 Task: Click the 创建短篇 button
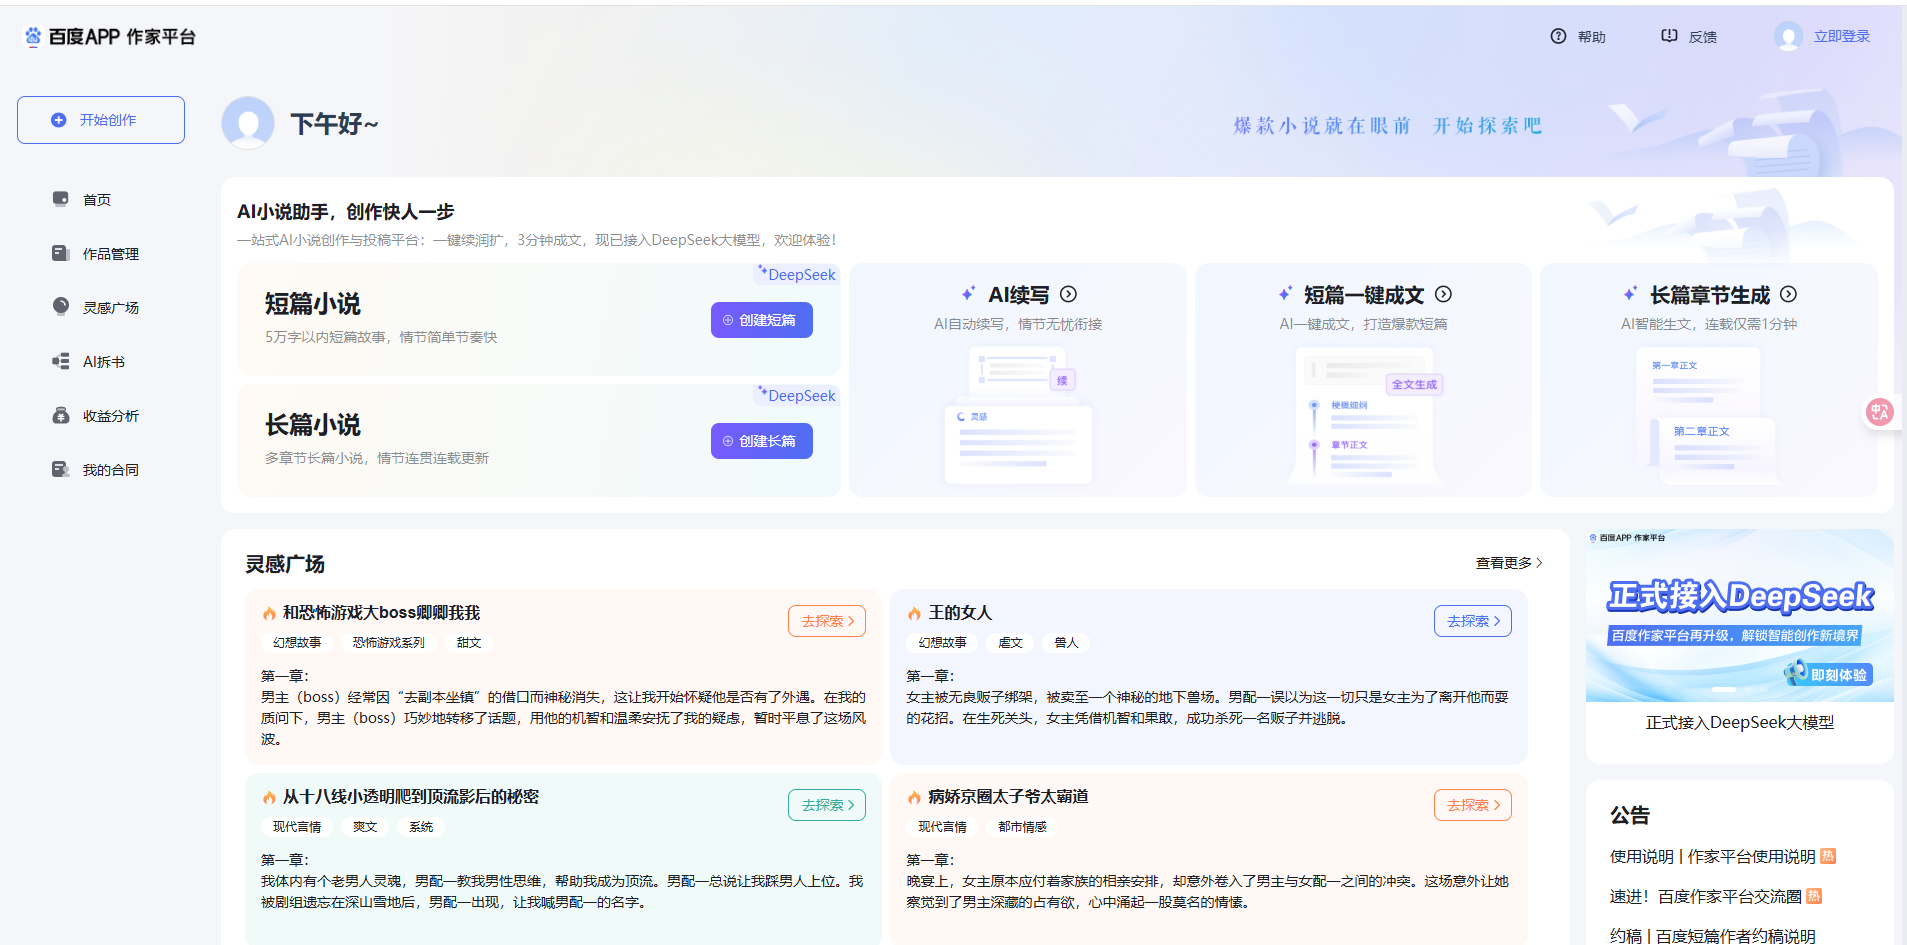pyautogui.click(x=762, y=320)
